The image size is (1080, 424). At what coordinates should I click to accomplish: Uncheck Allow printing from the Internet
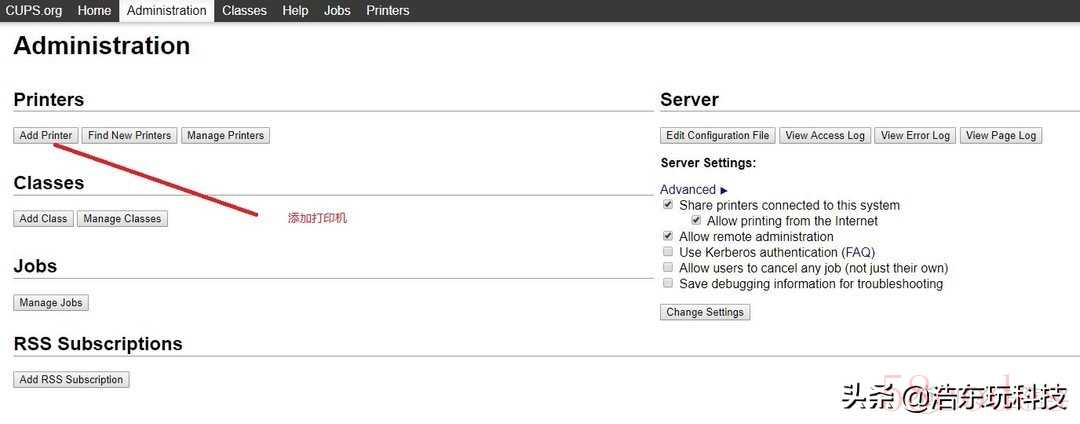[696, 220]
